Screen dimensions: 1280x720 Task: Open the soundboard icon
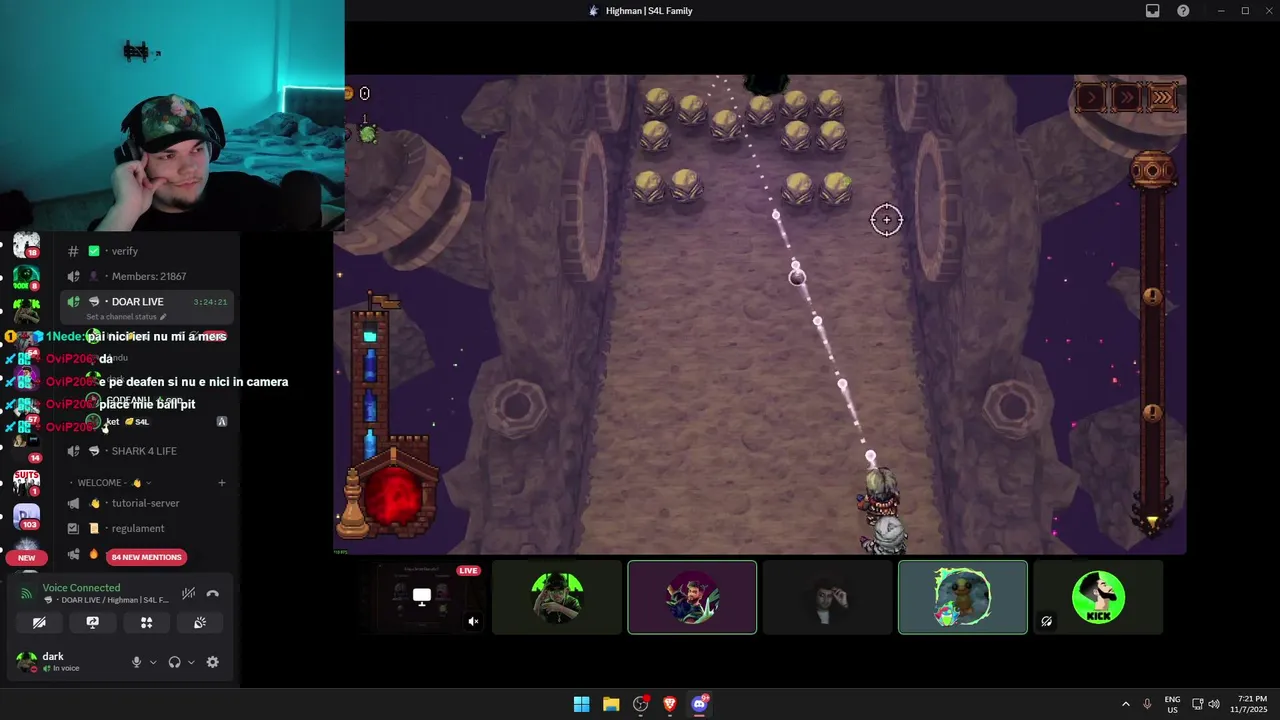(x=200, y=622)
